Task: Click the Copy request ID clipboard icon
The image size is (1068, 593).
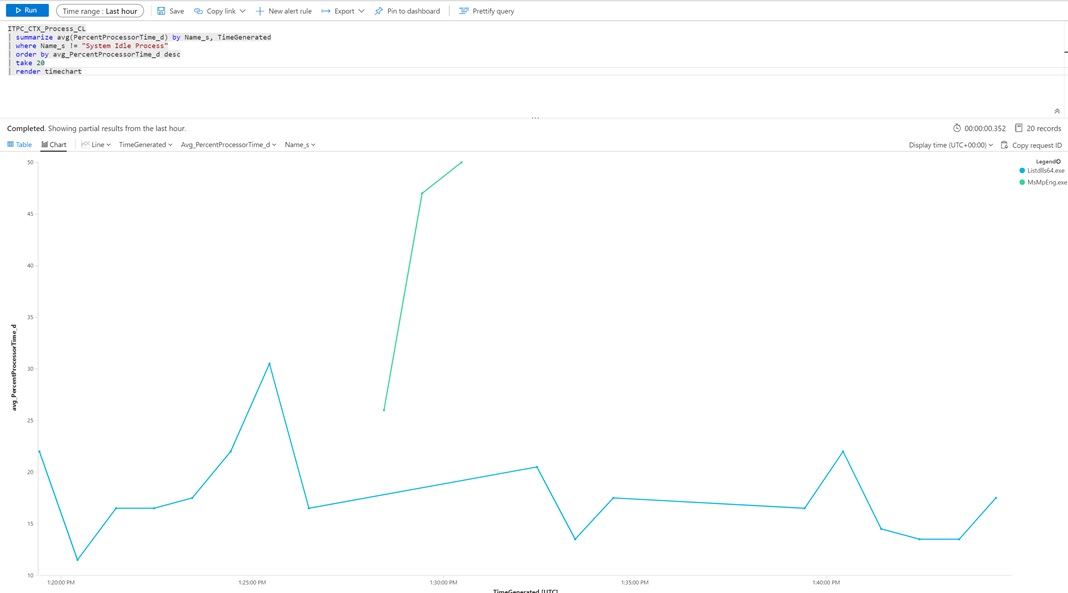Action: [x=1004, y=145]
